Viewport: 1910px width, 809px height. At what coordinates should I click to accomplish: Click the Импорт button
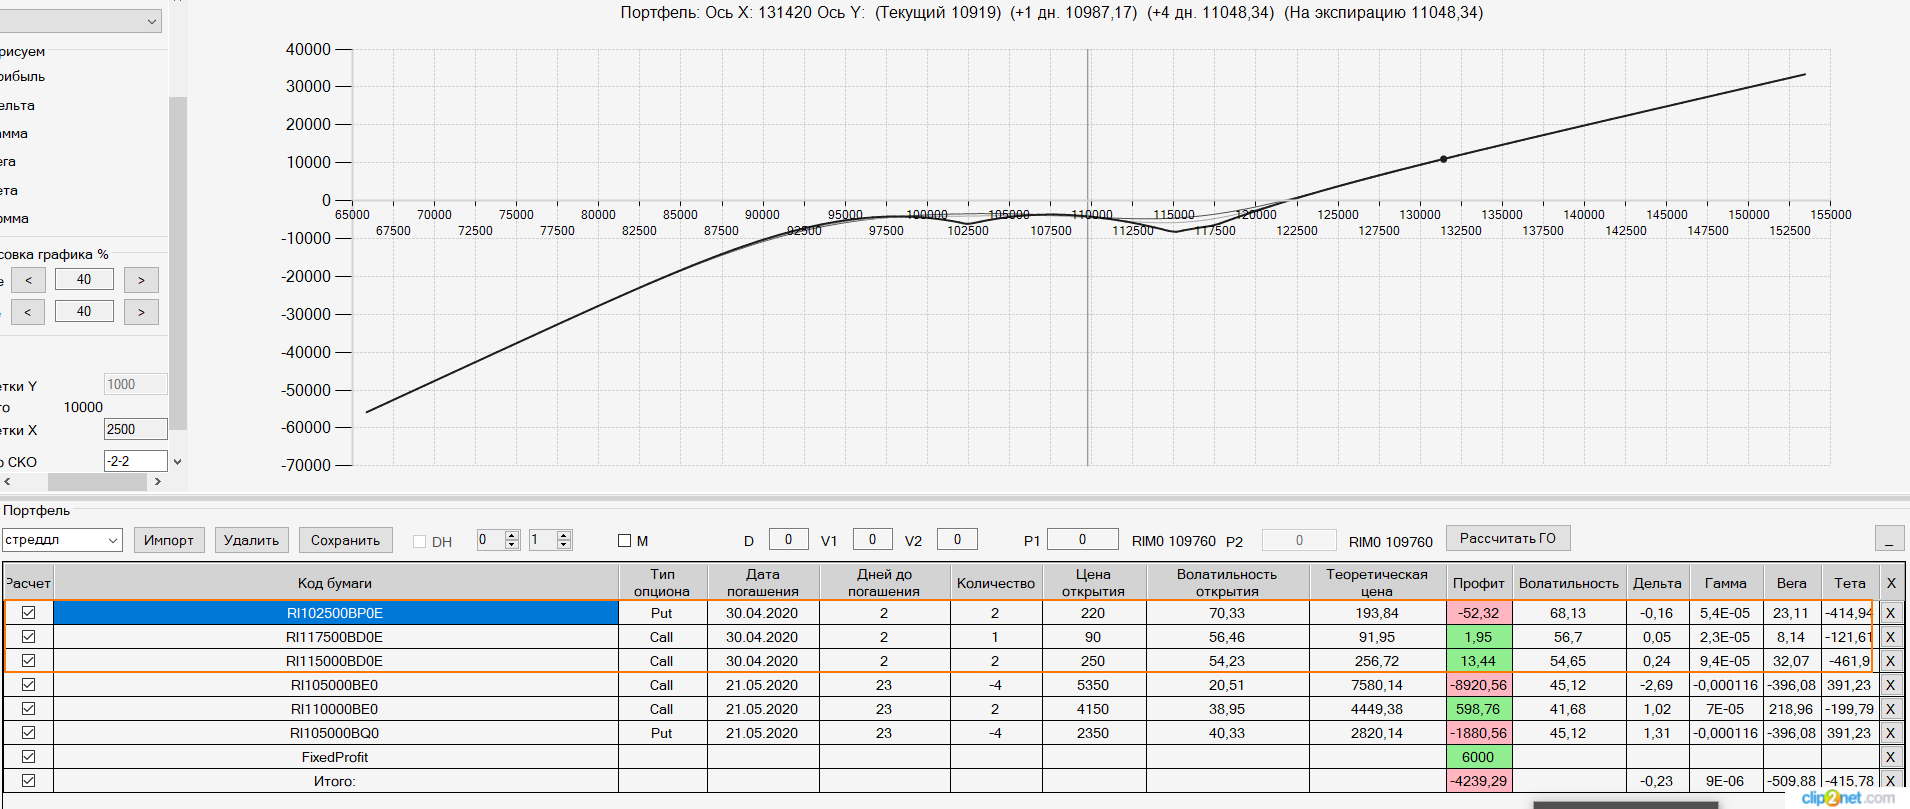pyautogui.click(x=169, y=540)
